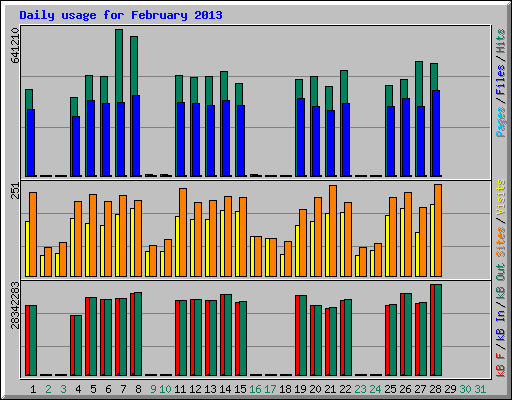Click the orange "Sites" legend word
The height and width of the screenshot is (400, 512).
coord(501,242)
